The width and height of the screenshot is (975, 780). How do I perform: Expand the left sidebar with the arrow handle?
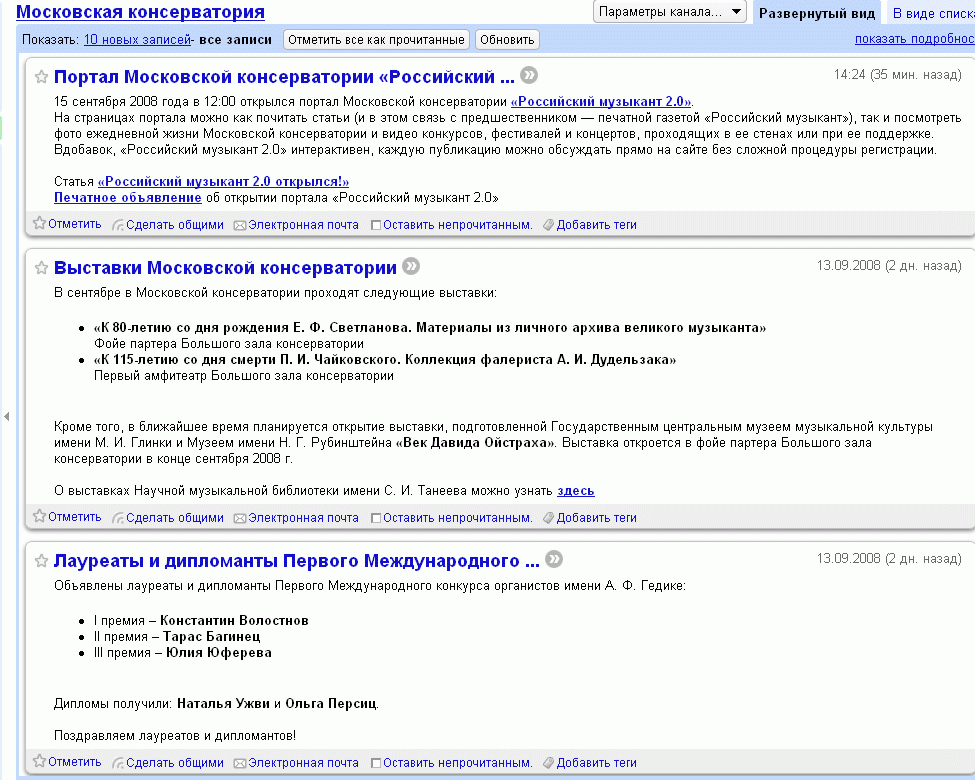pos(6,416)
